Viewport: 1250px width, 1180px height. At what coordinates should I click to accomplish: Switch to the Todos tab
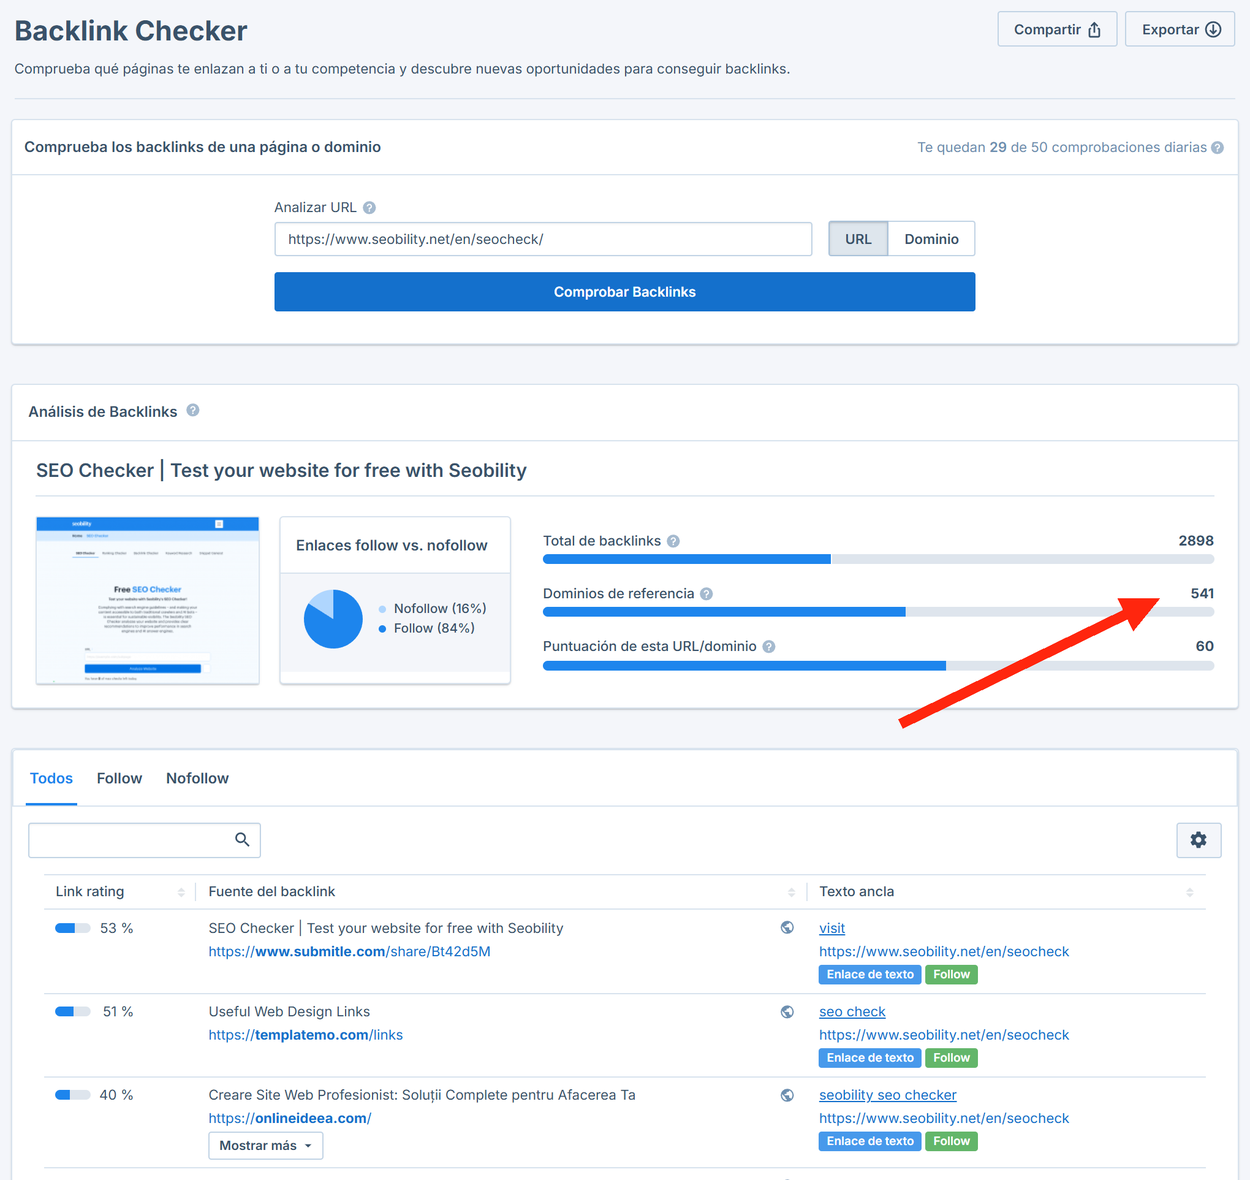click(51, 779)
